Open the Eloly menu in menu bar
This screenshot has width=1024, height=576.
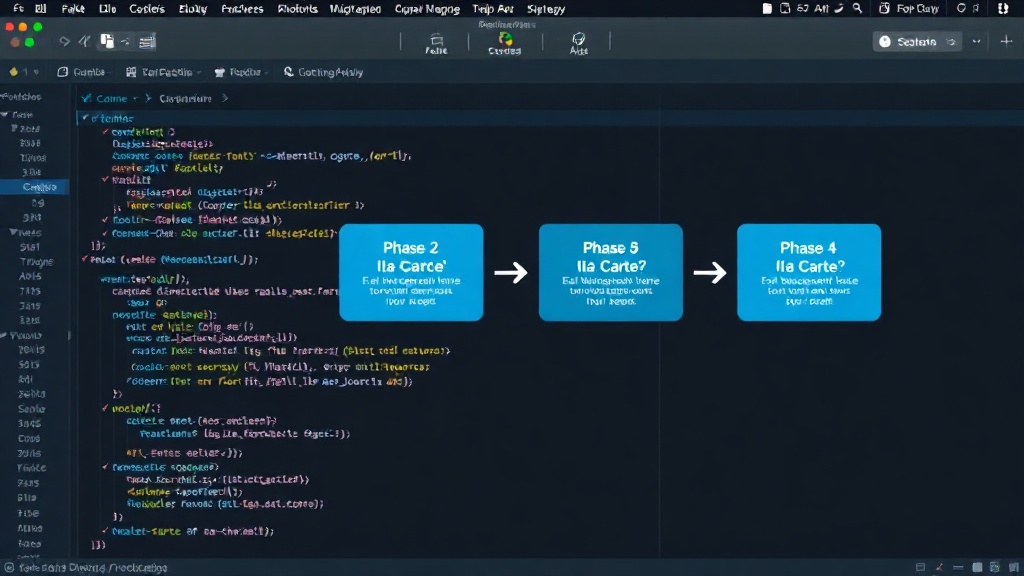tap(193, 8)
